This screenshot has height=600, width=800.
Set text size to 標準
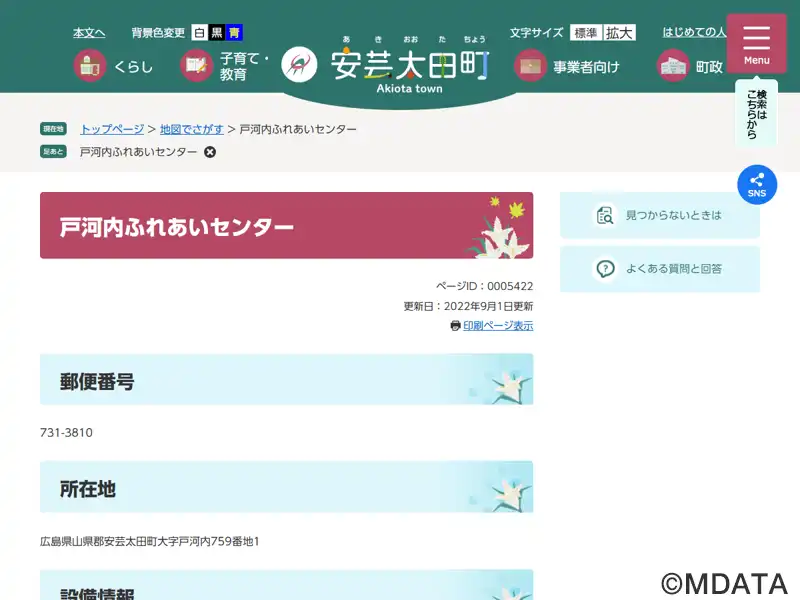586,33
